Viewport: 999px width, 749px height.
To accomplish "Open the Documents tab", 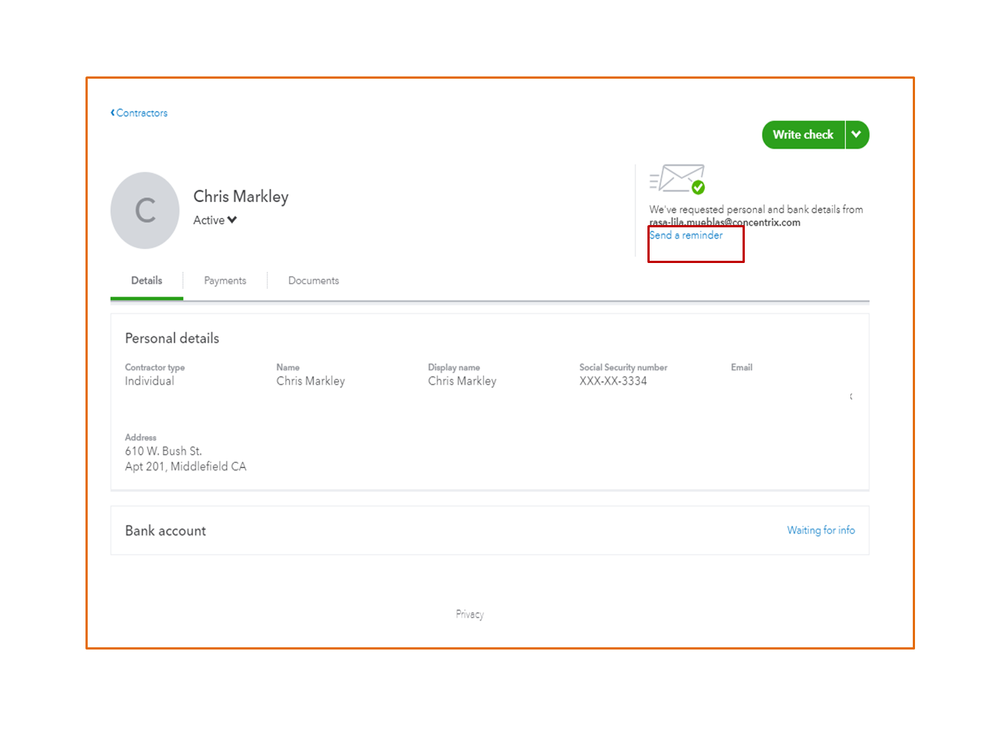I will click(x=313, y=280).
